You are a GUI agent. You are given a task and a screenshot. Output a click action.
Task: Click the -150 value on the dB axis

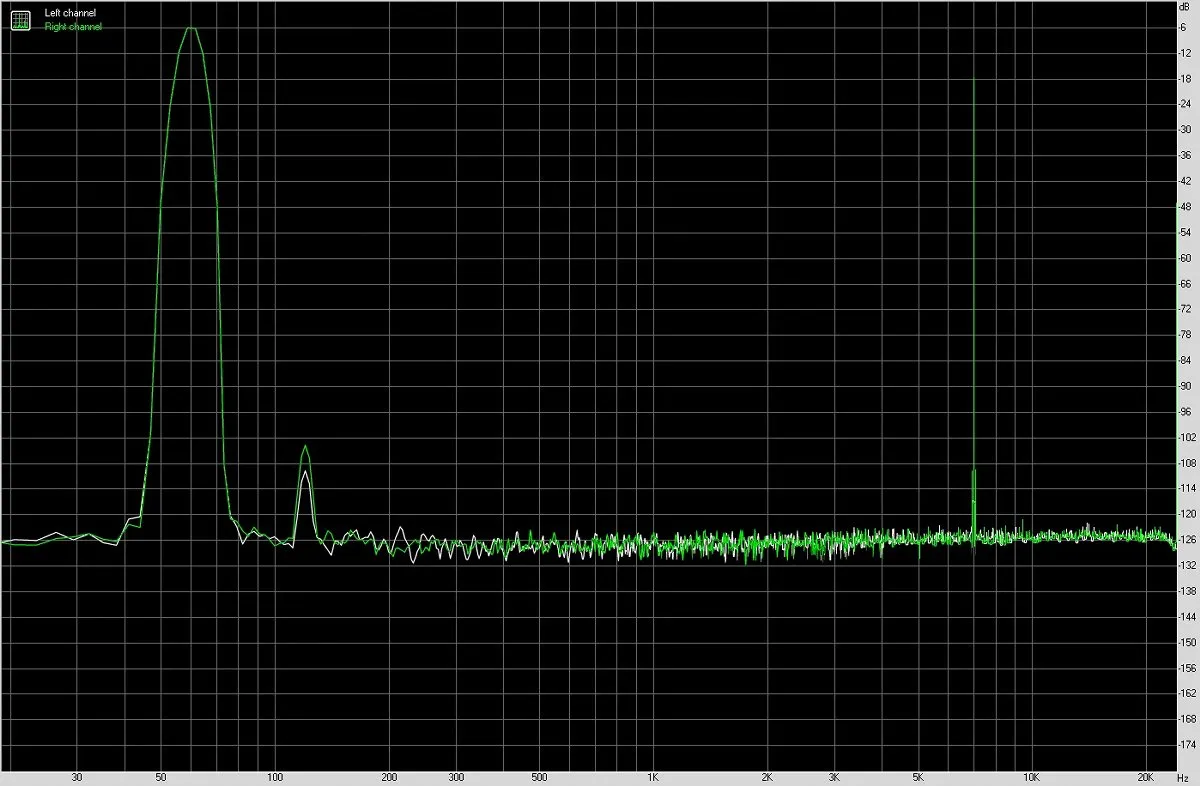(x=1187, y=642)
